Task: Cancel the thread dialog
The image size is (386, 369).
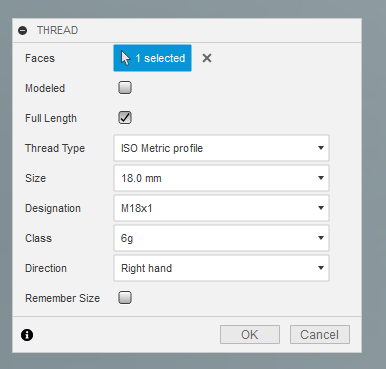Action: [x=320, y=335]
